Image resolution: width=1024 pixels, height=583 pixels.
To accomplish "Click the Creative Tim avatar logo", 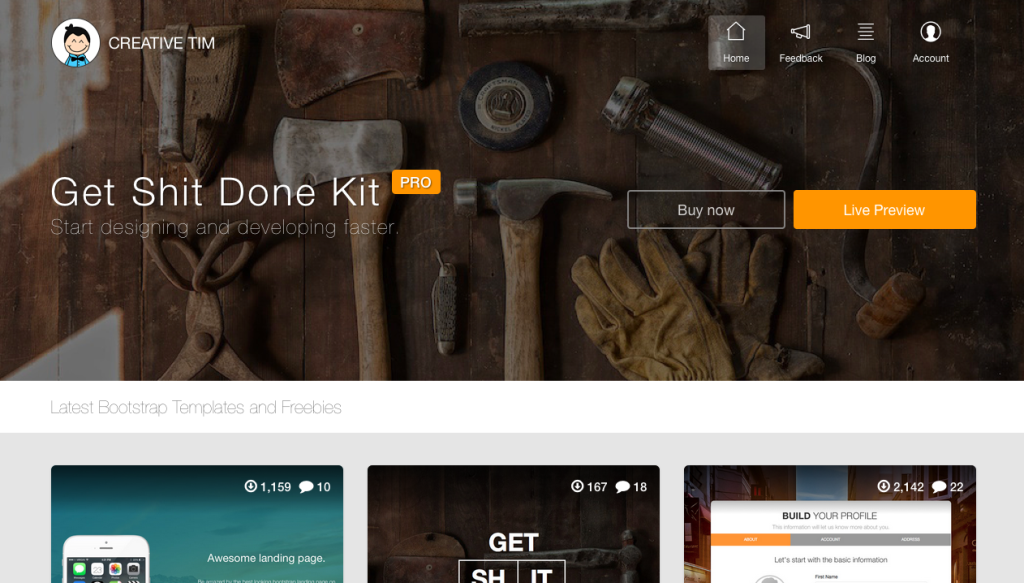I will pyautogui.click(x=76, y=43).
